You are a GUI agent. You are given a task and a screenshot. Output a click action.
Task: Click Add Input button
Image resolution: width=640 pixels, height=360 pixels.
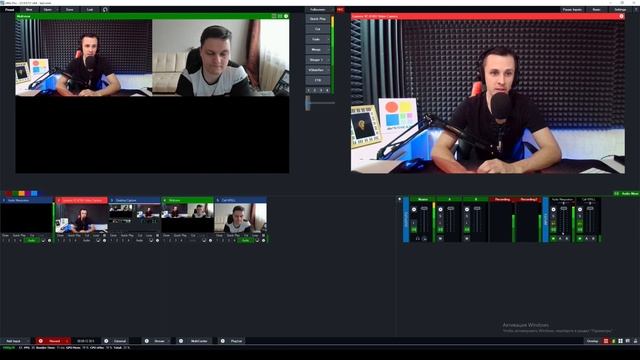13,341
